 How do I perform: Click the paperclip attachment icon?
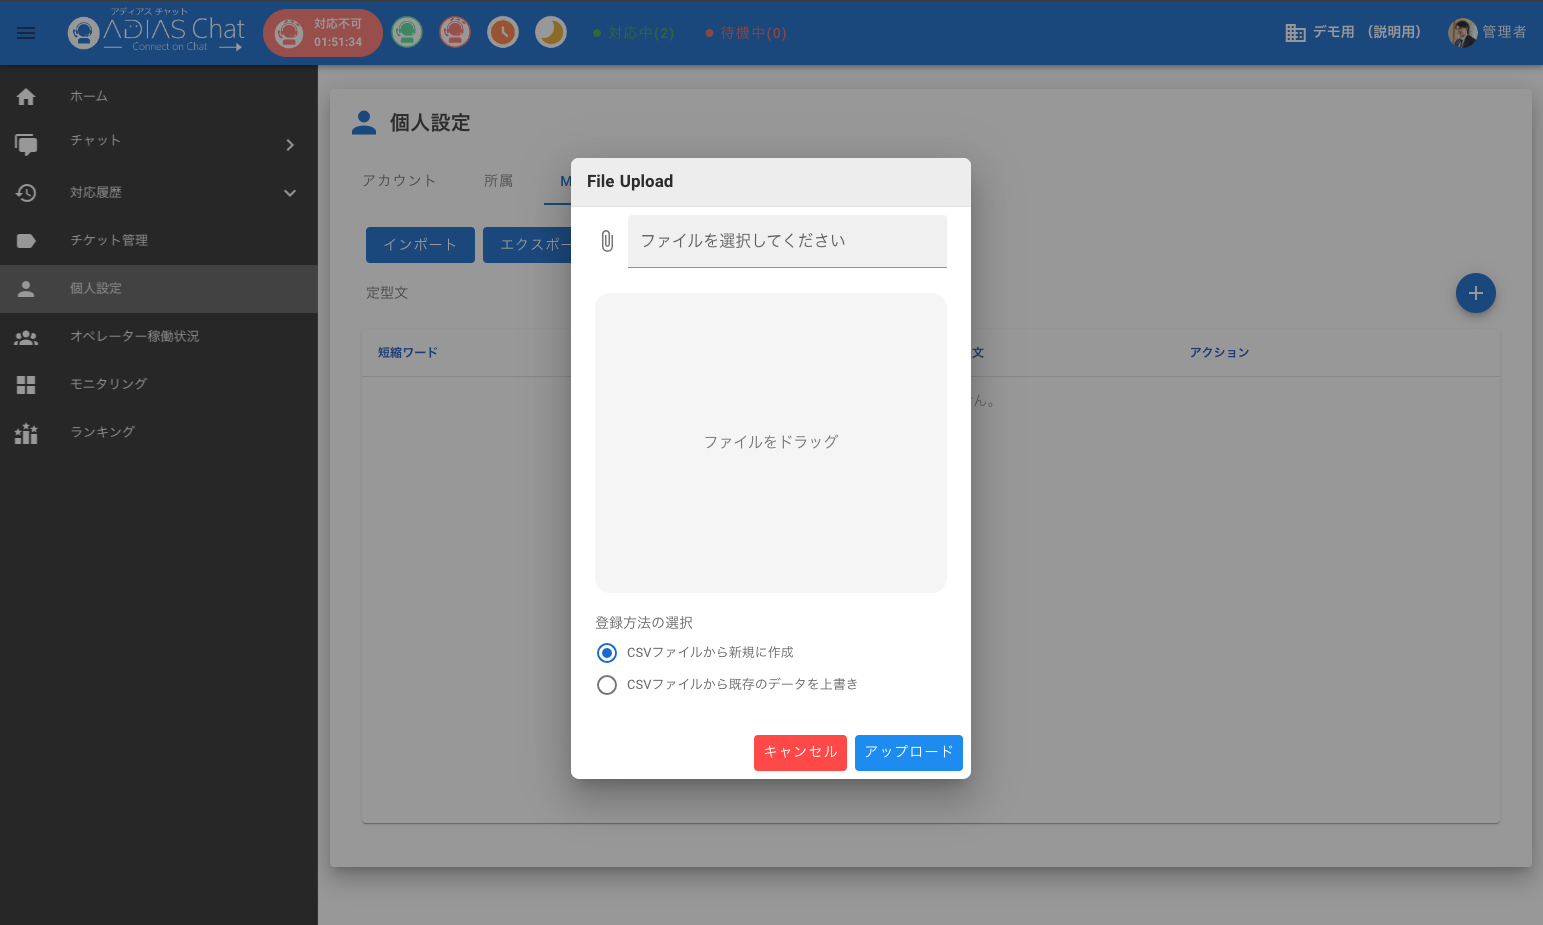click(607, 241)
